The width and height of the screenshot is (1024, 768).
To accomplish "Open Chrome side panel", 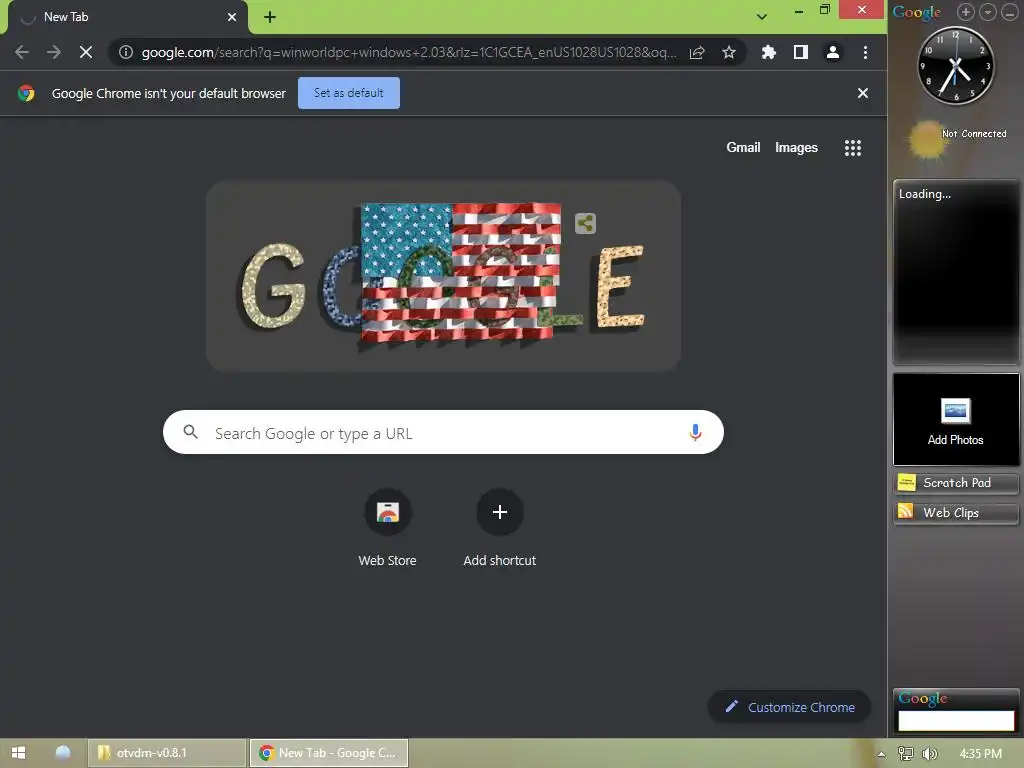I will [801, 52].
